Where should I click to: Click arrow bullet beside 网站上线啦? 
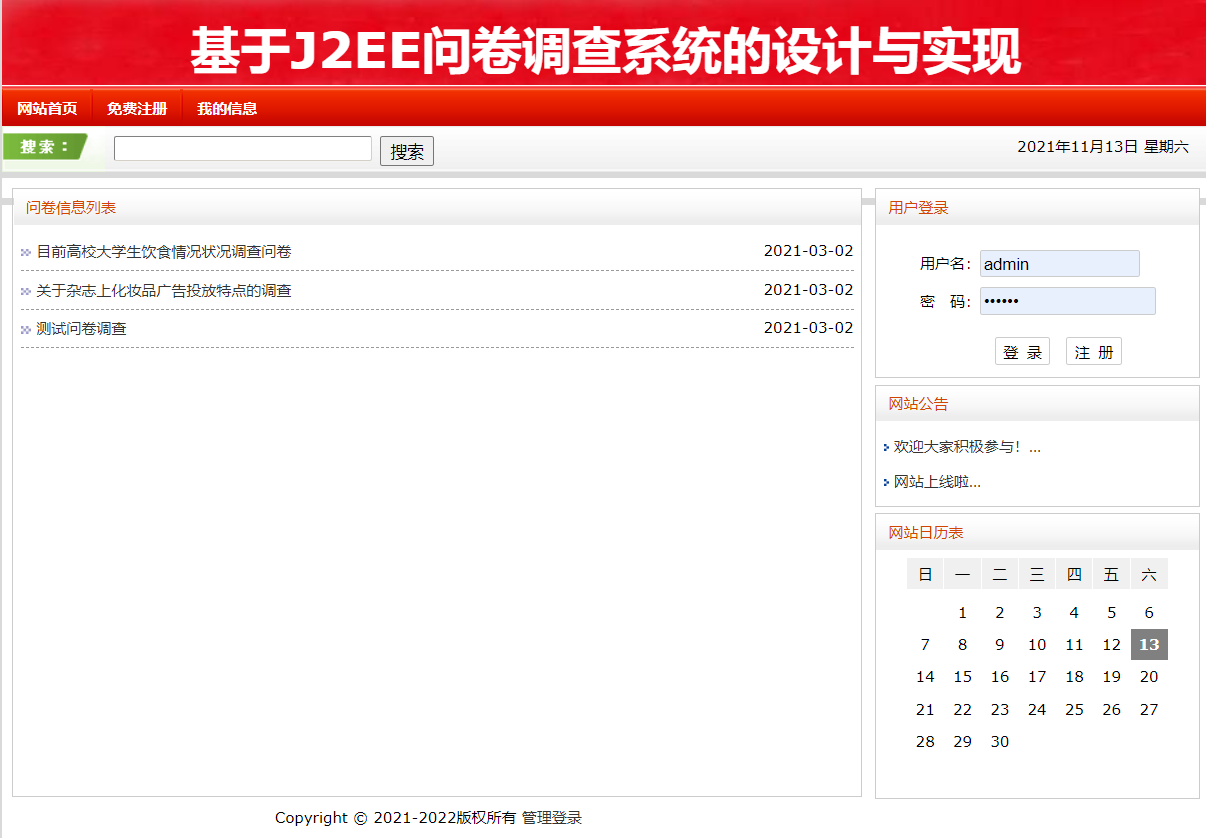886,483
